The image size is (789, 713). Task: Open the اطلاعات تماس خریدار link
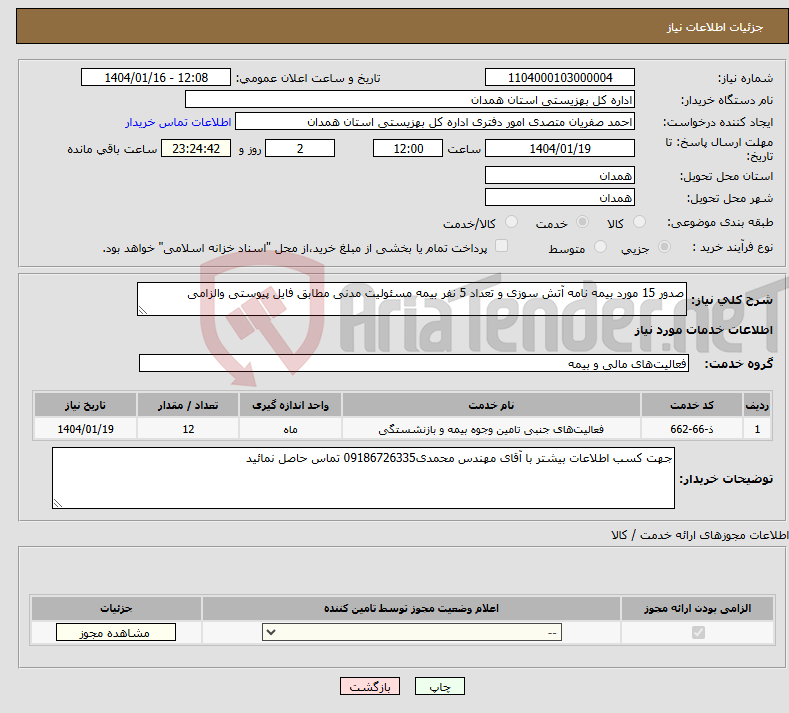pyautogui.click(x=178, y=122)
